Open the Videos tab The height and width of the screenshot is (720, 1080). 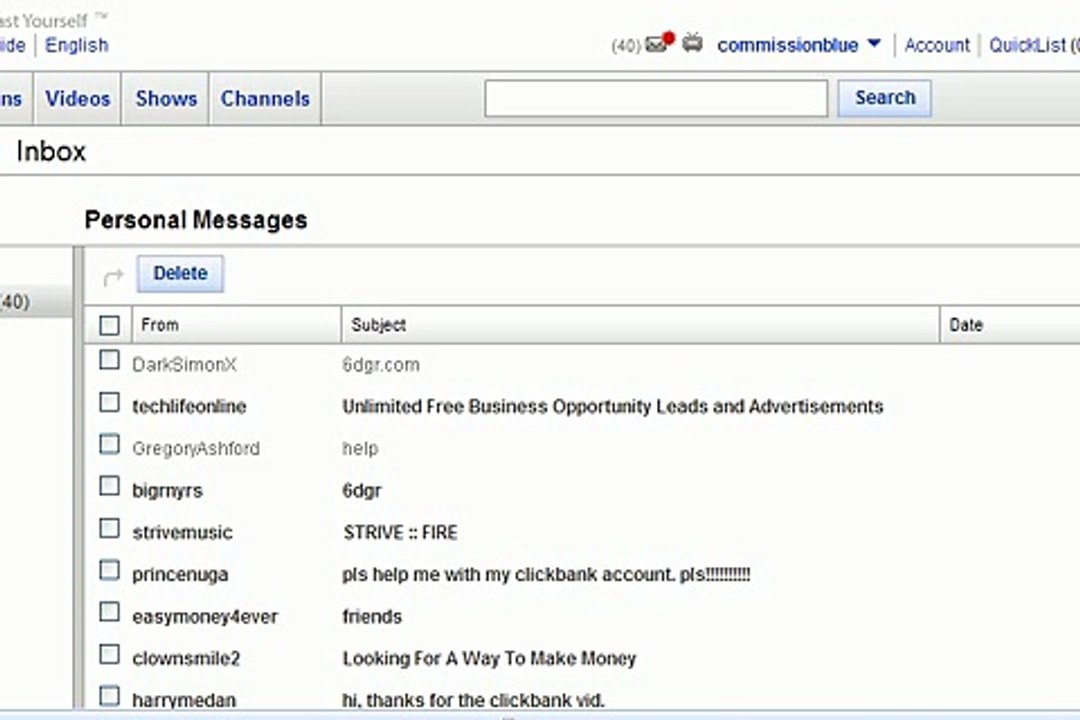pos(77,99)
